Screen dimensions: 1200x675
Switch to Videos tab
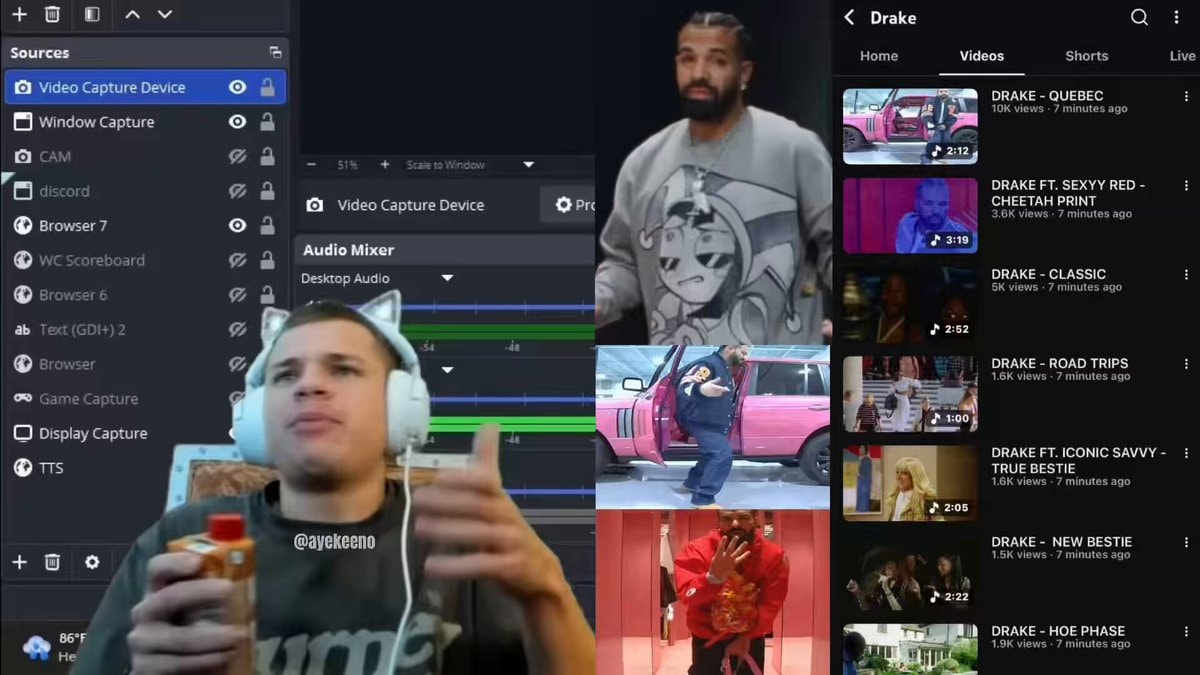tap(982, 56)
